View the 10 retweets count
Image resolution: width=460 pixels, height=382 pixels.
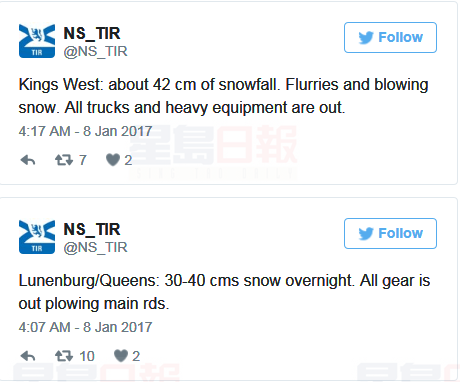point(87,356)
